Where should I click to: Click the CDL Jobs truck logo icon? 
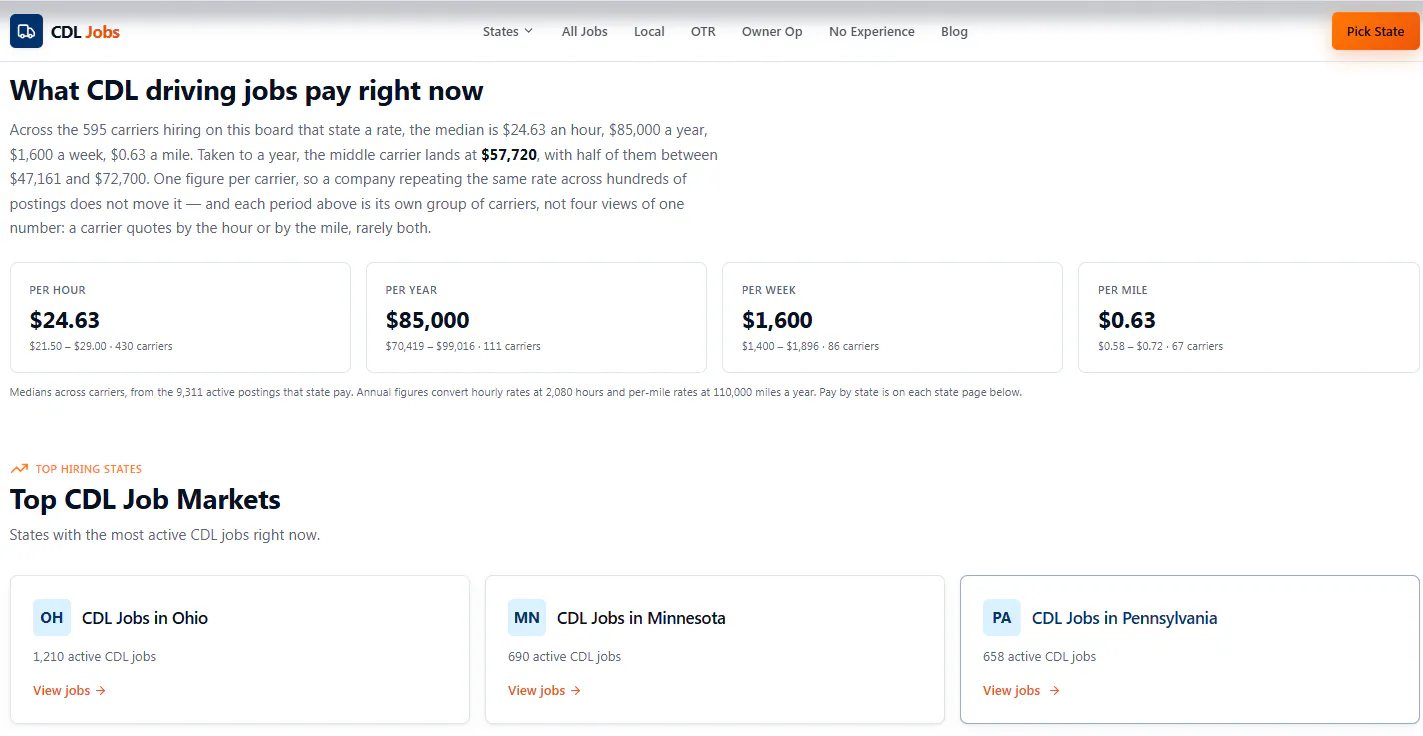26,31
